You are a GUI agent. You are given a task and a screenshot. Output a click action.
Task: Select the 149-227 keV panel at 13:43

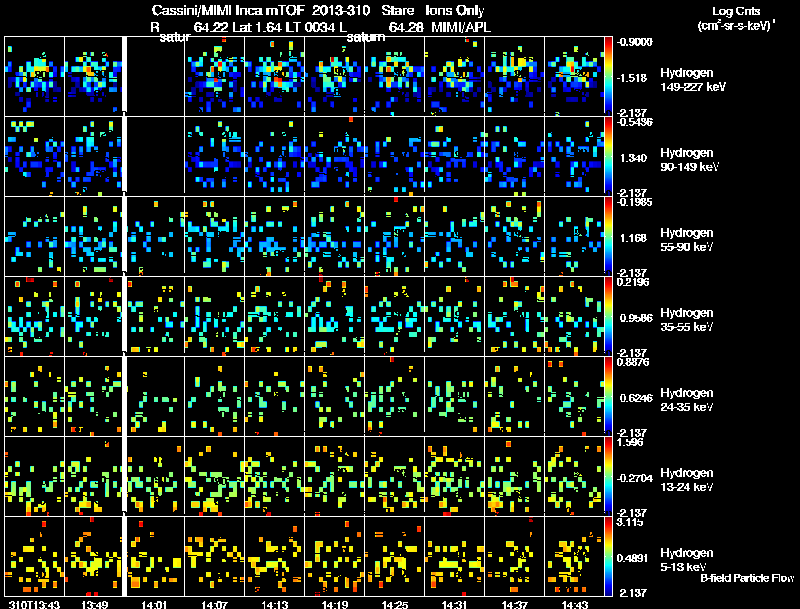(x=34, y=75)
